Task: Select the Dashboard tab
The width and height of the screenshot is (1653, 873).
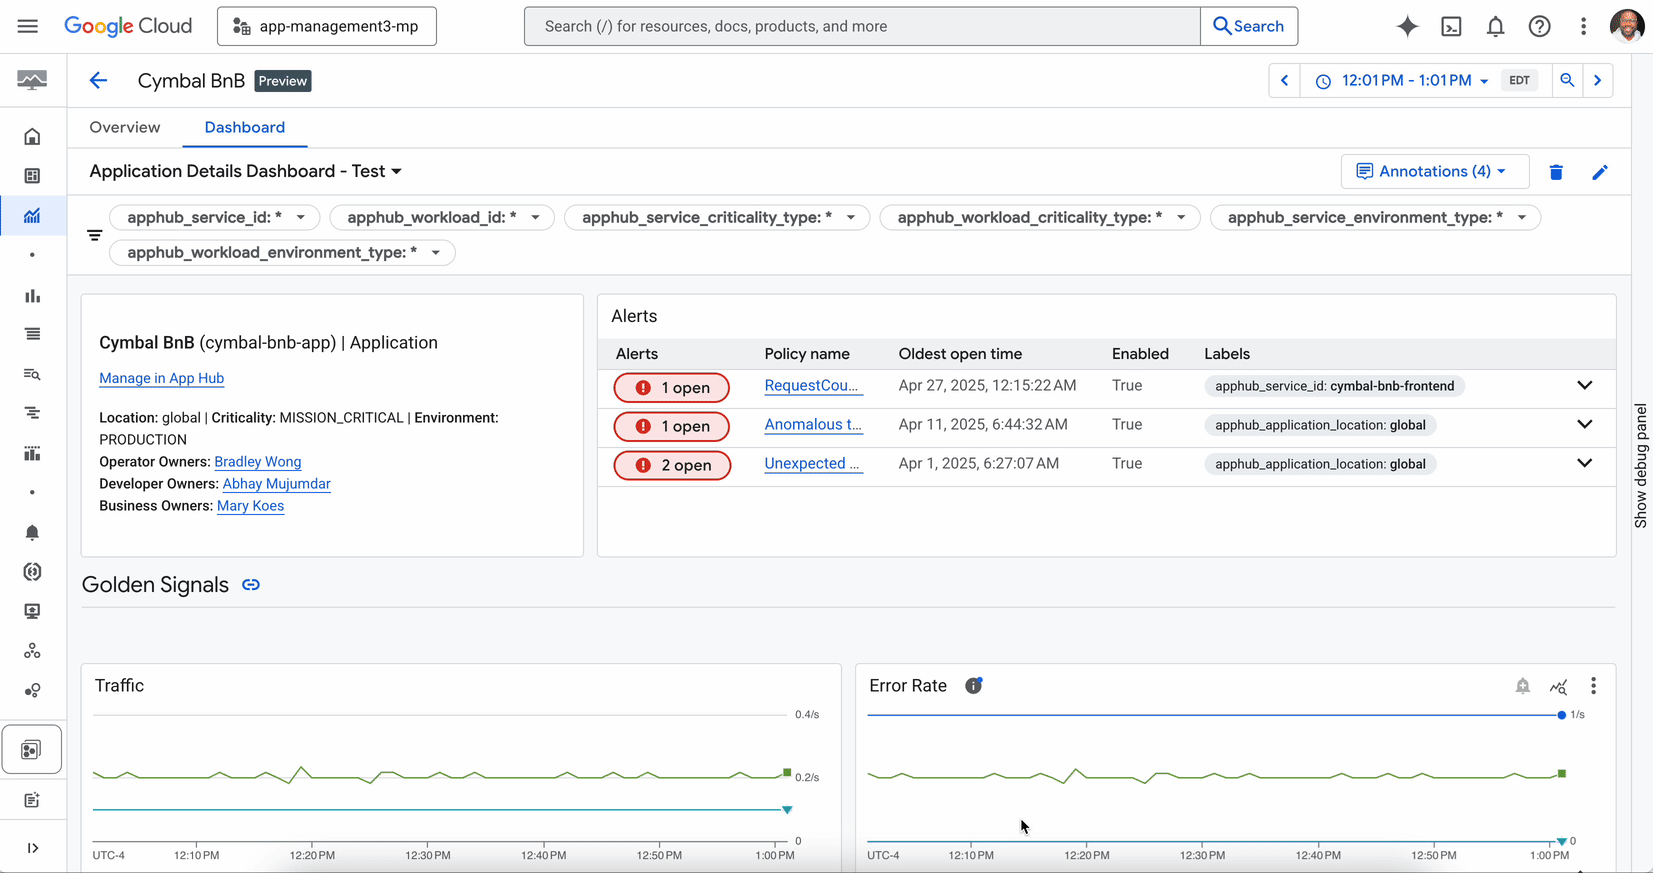Action: point(245,127)
